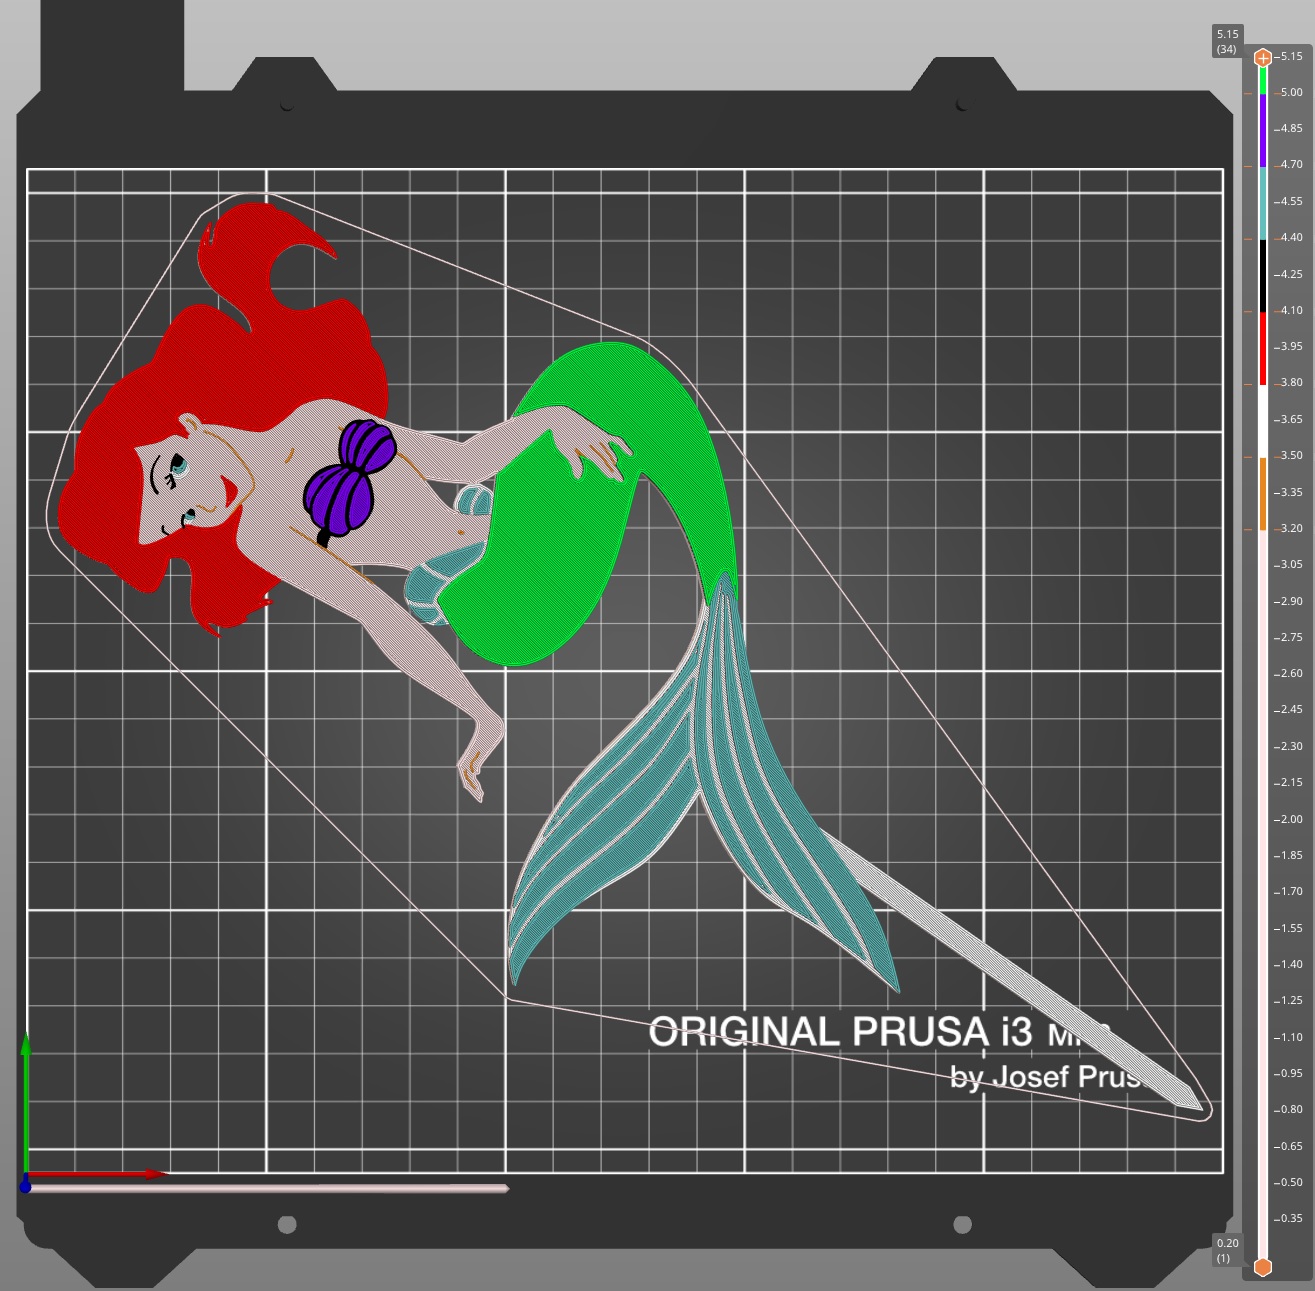Click the 2.00 height label on the ruler
1315x1291 pixels.
tap(1291, 819)
